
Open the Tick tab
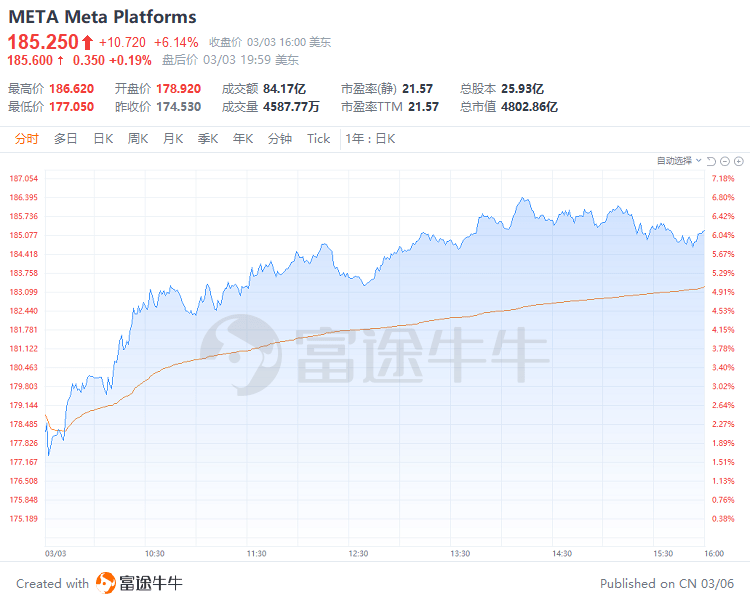coord(319,139)
